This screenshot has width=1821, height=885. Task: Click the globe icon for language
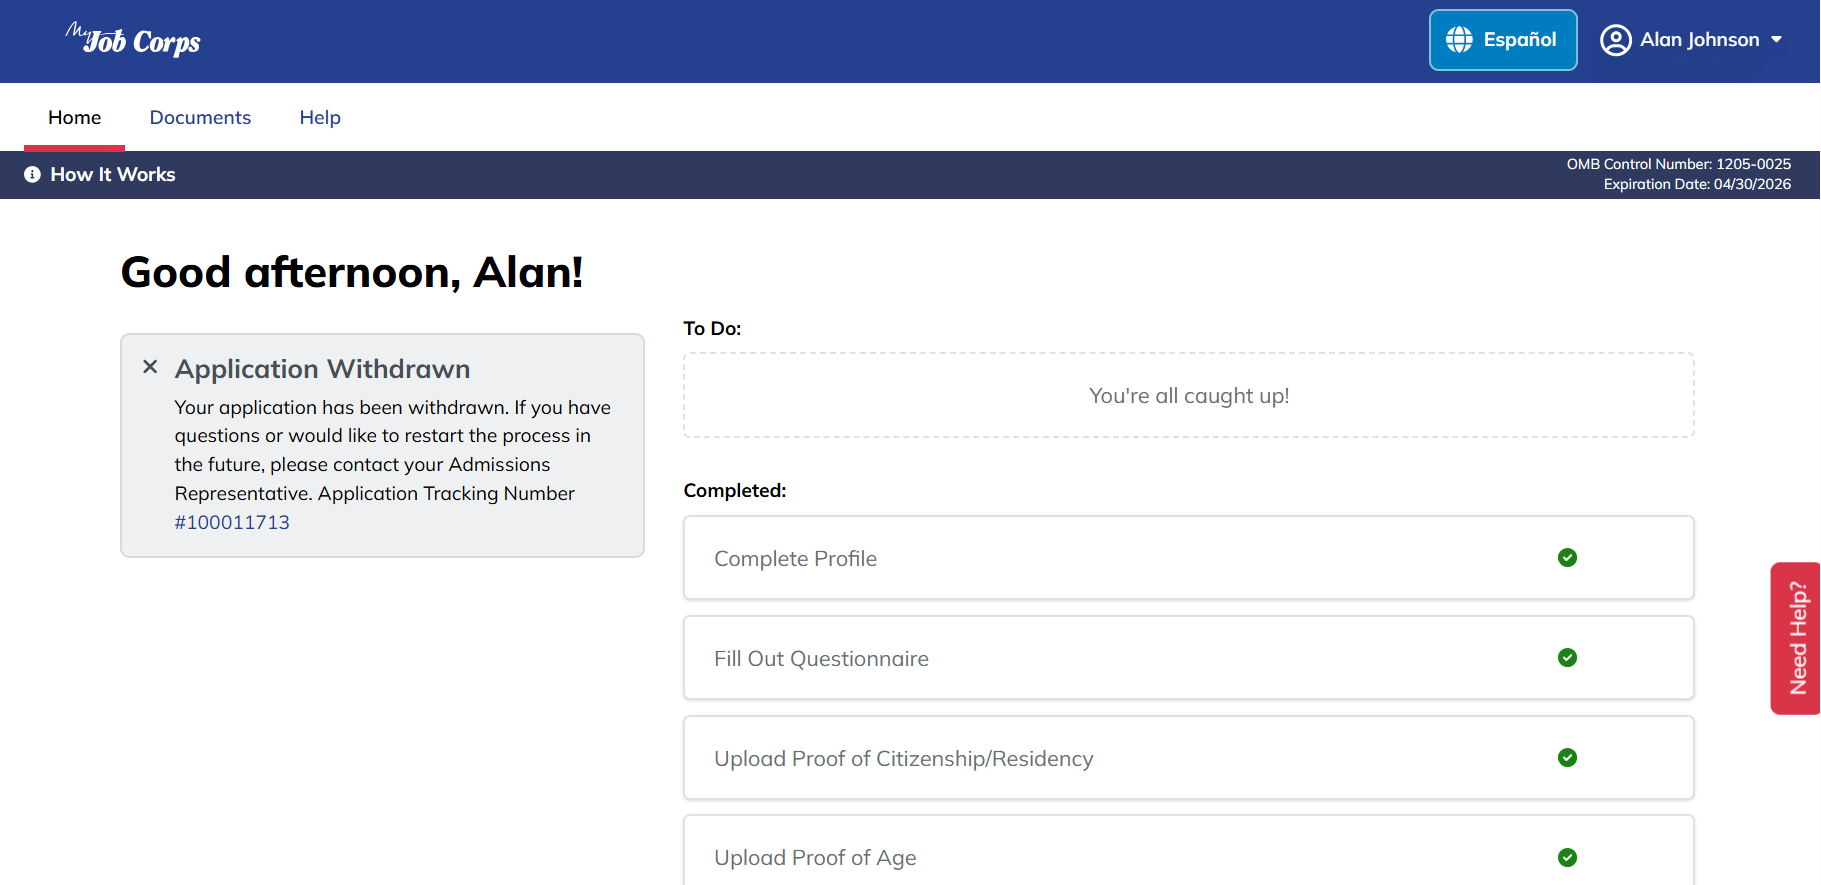point(1459,40)
